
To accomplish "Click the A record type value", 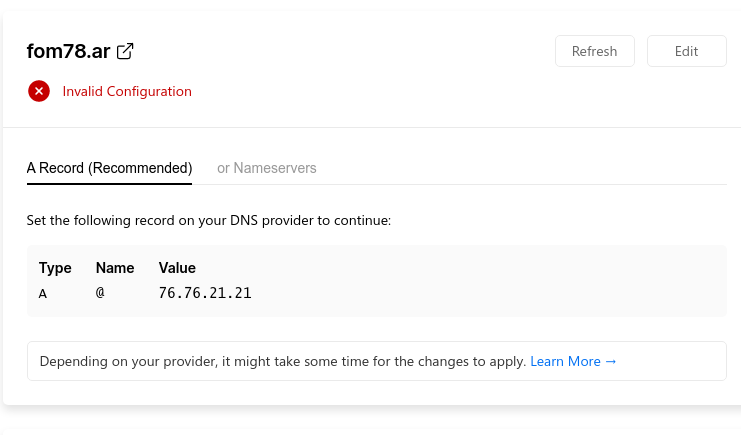I will [43, 293].
